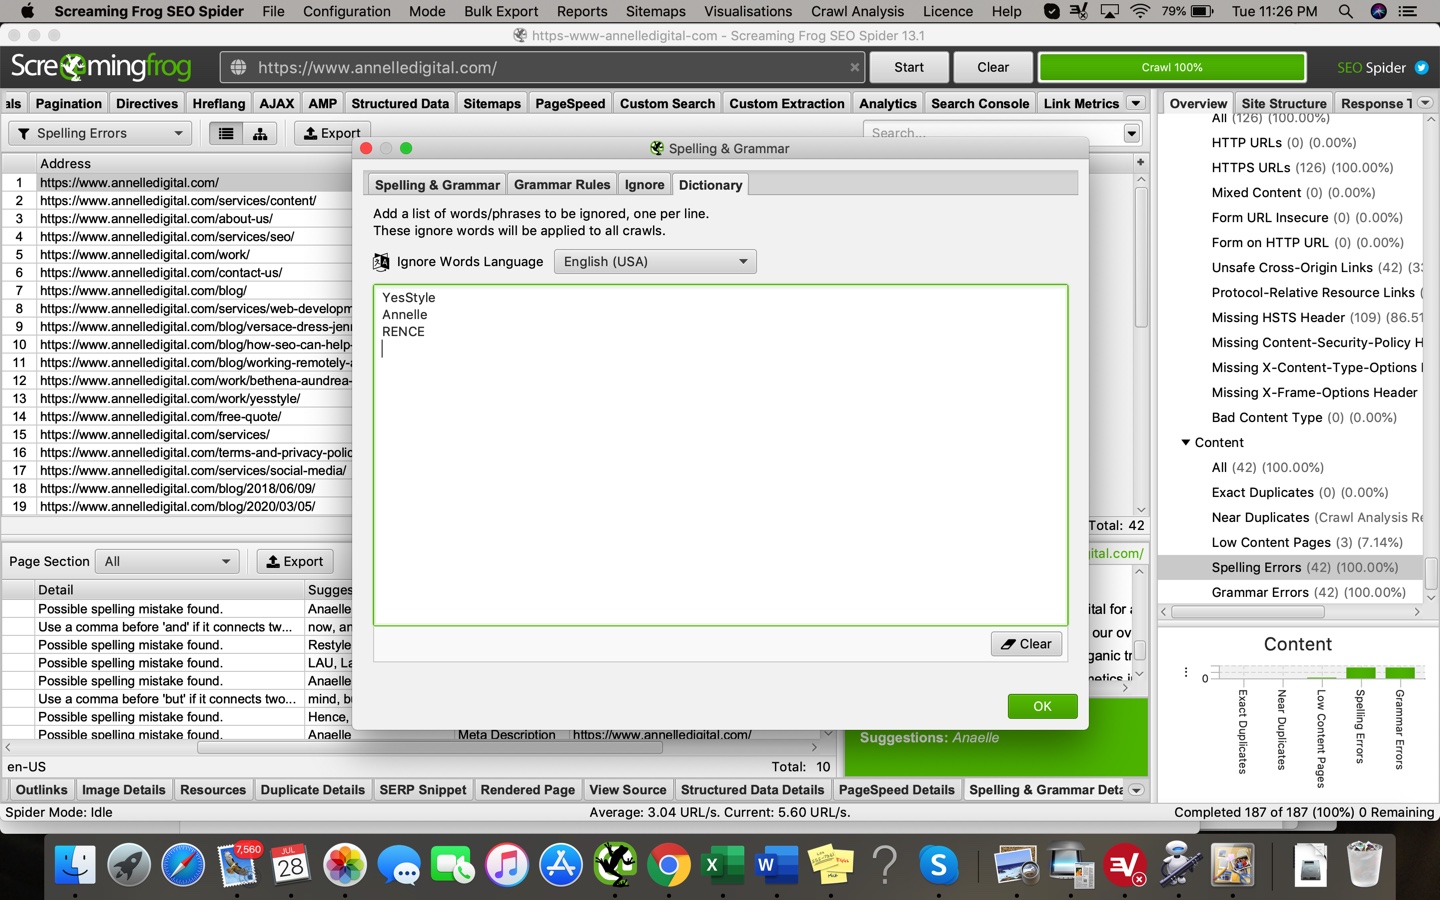The height and width of the screenshot is (900, 1440).
Task: Click OK in Spelling & Grammar dialog
Action: pos(1042,706)
